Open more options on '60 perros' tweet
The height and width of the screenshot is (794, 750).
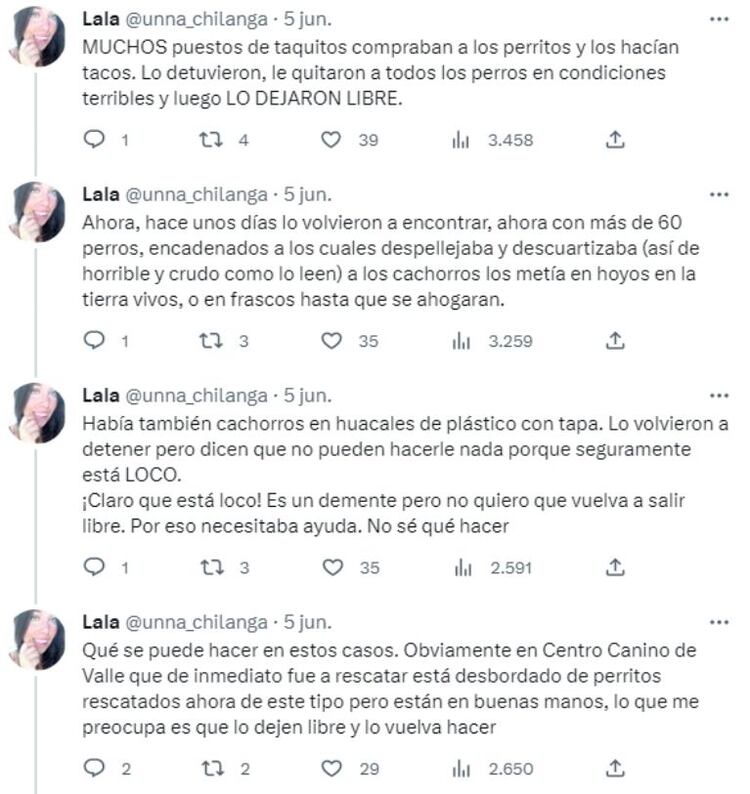pyautogui.click(x=718, y=194)
